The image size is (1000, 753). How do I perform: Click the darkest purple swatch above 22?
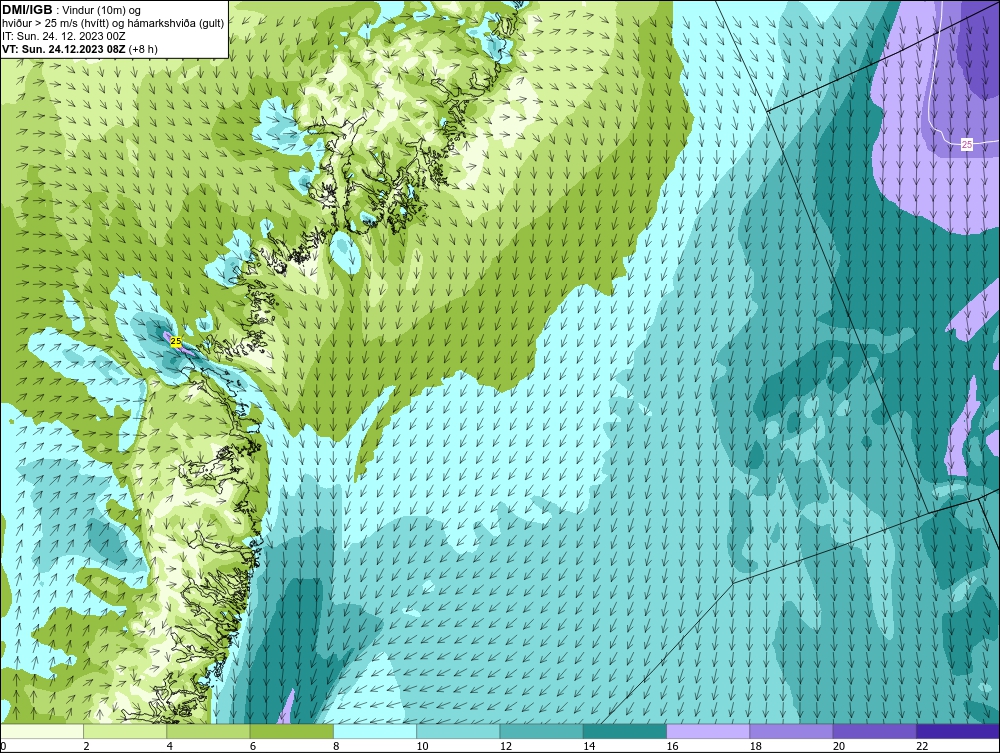958,731
